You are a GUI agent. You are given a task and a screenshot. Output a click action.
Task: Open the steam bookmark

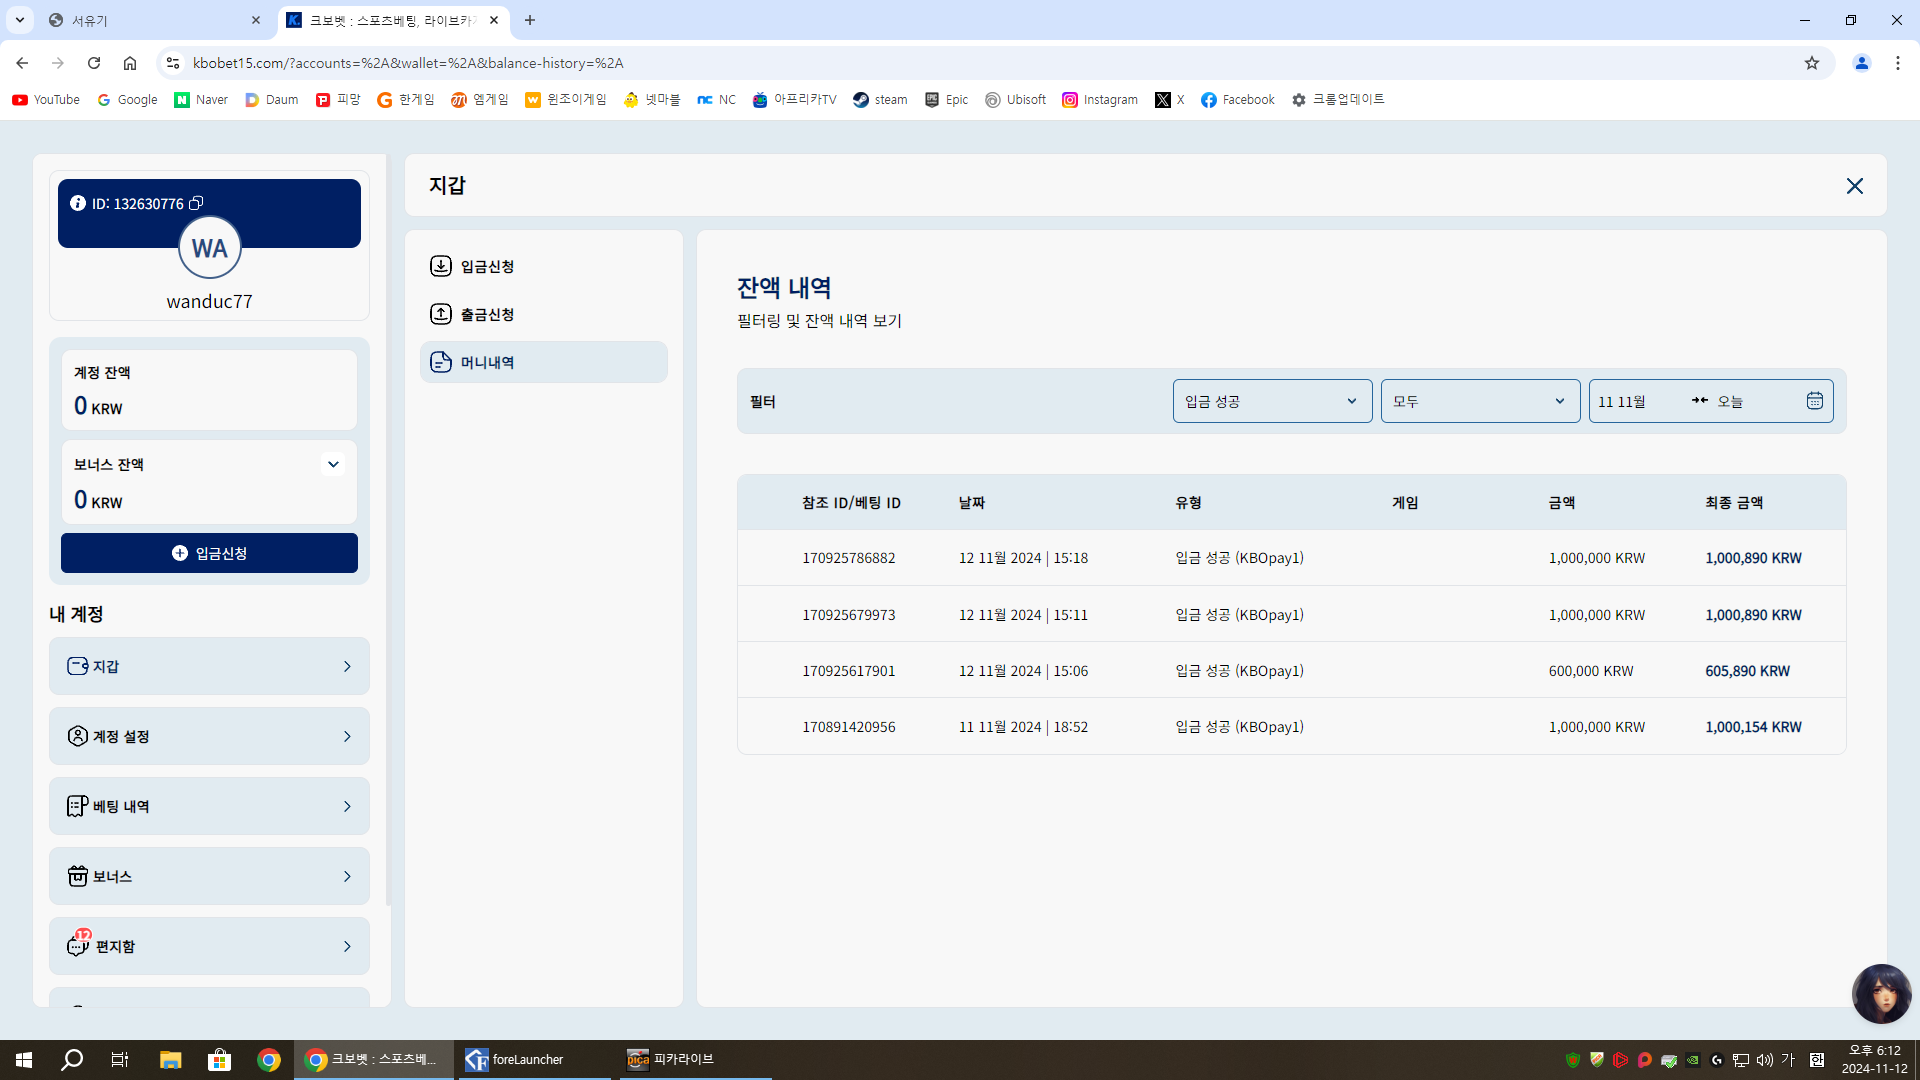880,100
